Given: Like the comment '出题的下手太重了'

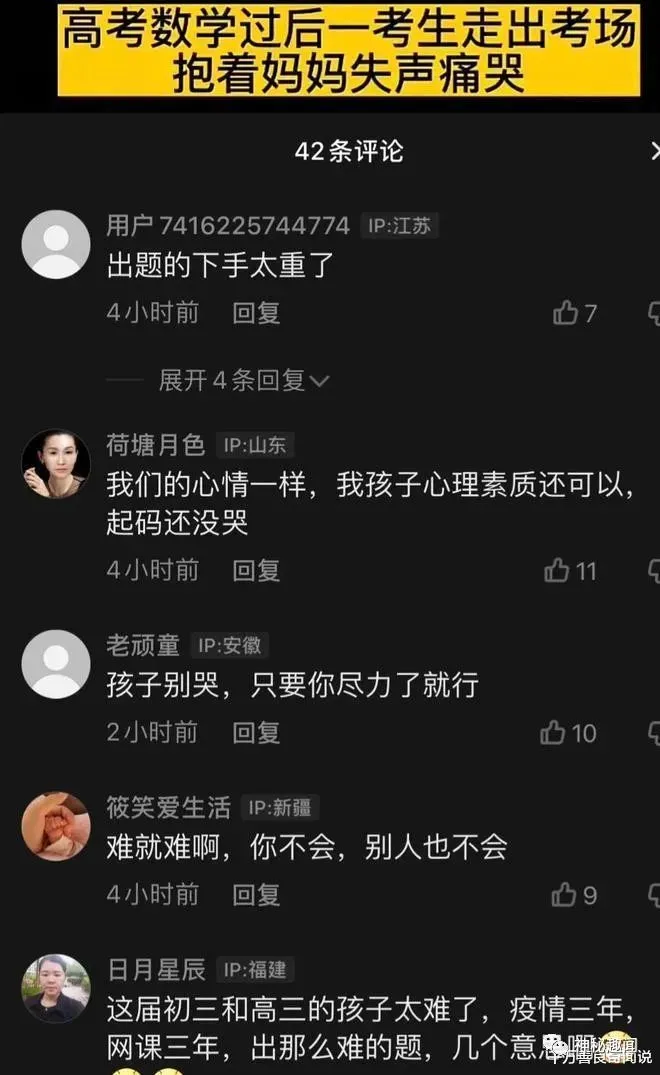Looking at the screenshot, I should [575, 313].
